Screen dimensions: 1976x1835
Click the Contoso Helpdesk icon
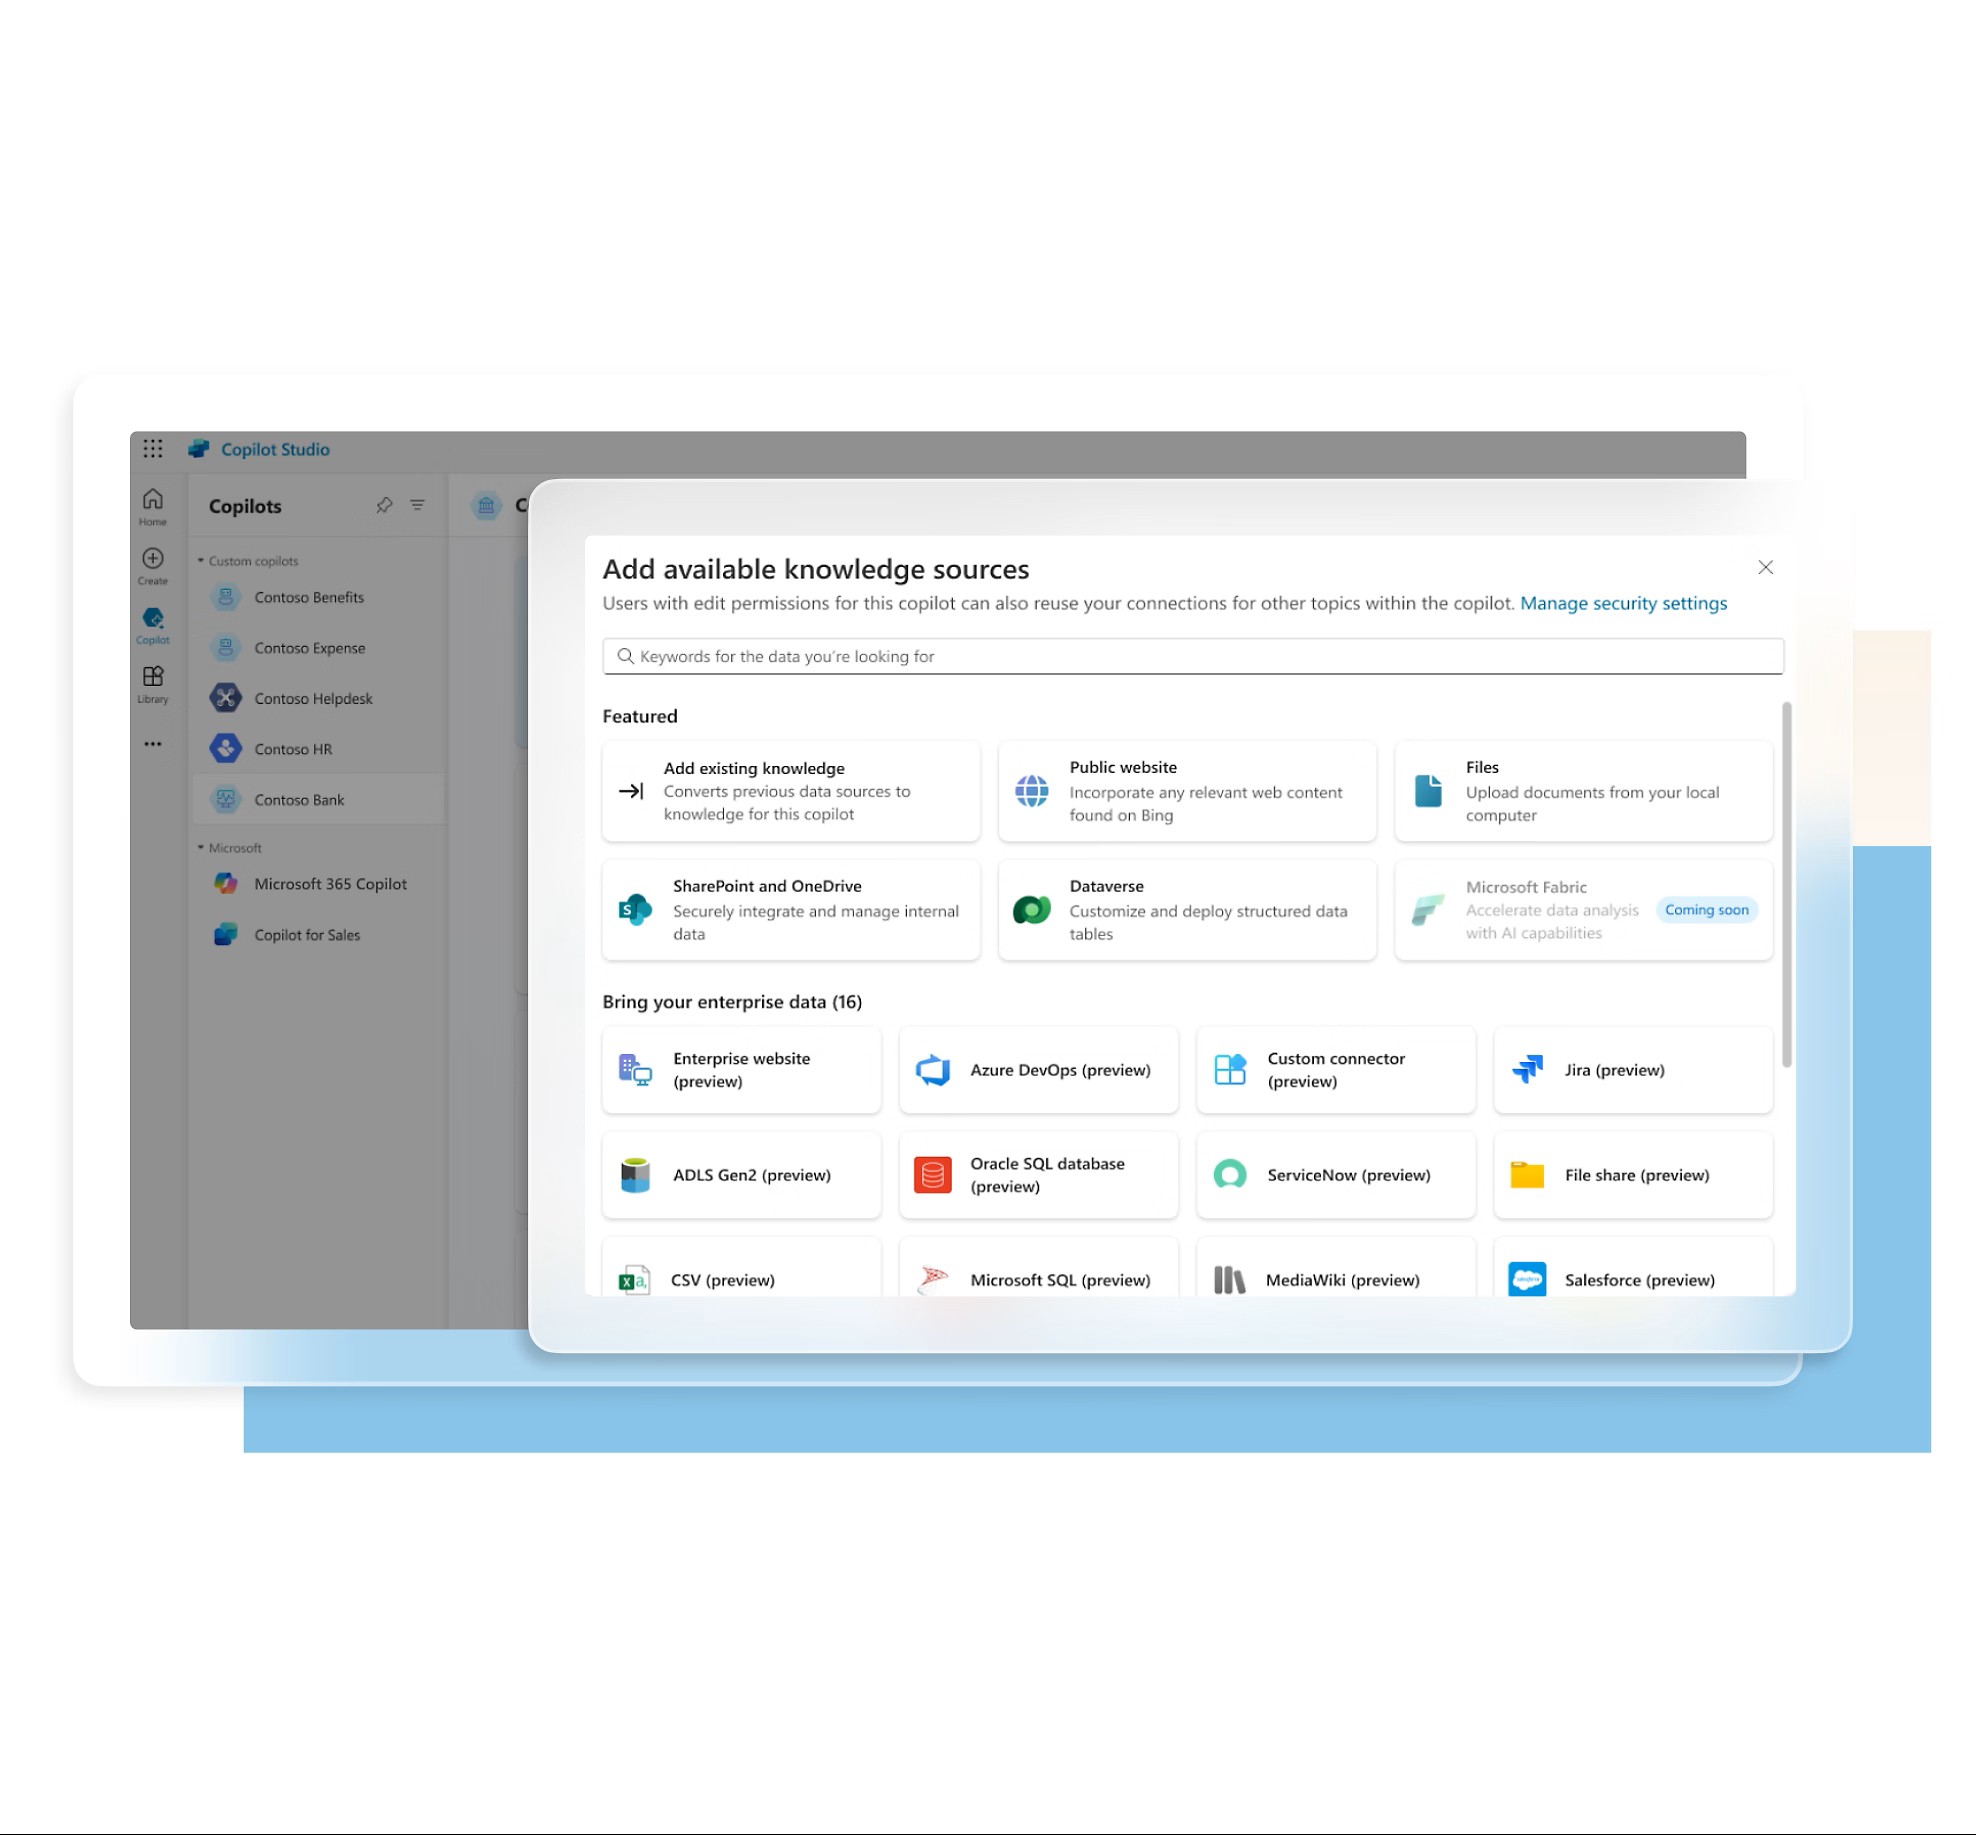(226, 698)
